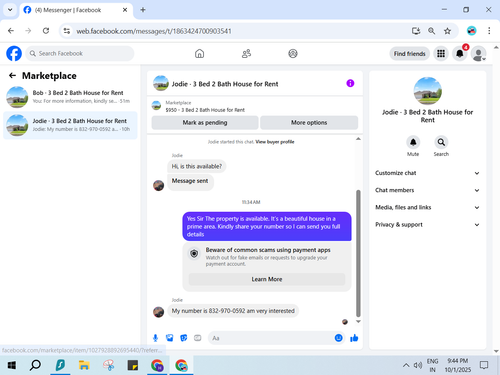
Task: Open a new browser tab
Action: click(143, 10)
